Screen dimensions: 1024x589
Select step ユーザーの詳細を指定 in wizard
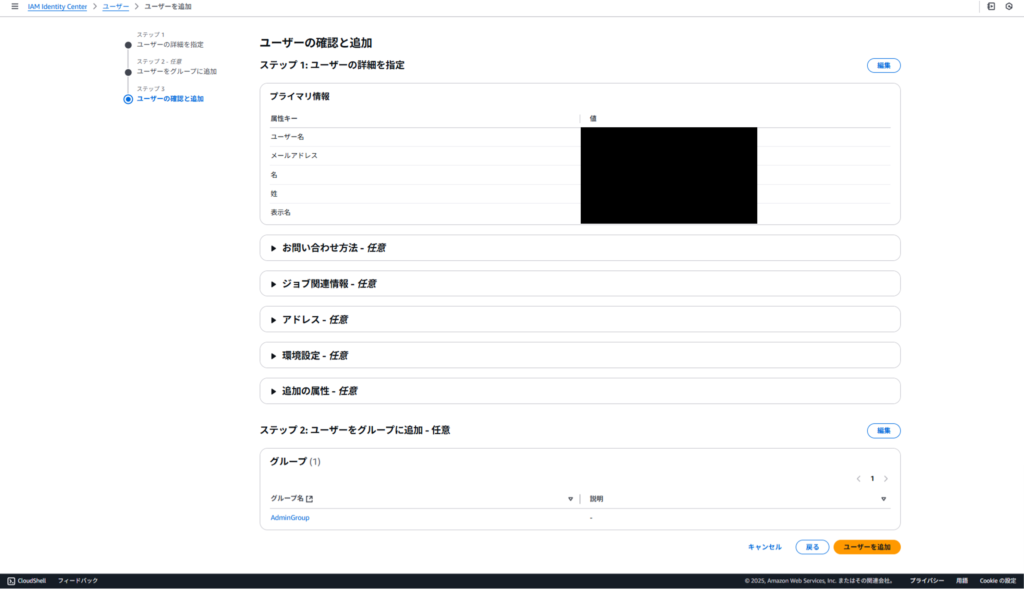click(x=170, y=45)
